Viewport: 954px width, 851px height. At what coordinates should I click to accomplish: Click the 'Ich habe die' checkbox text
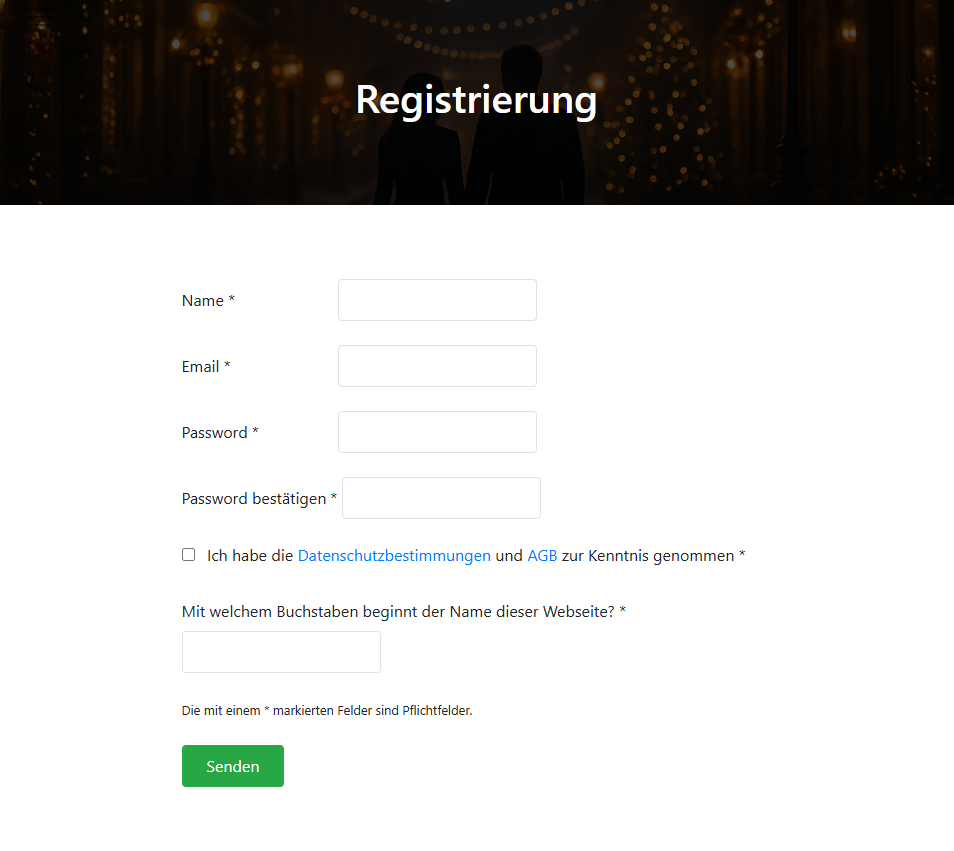(250, 556)
